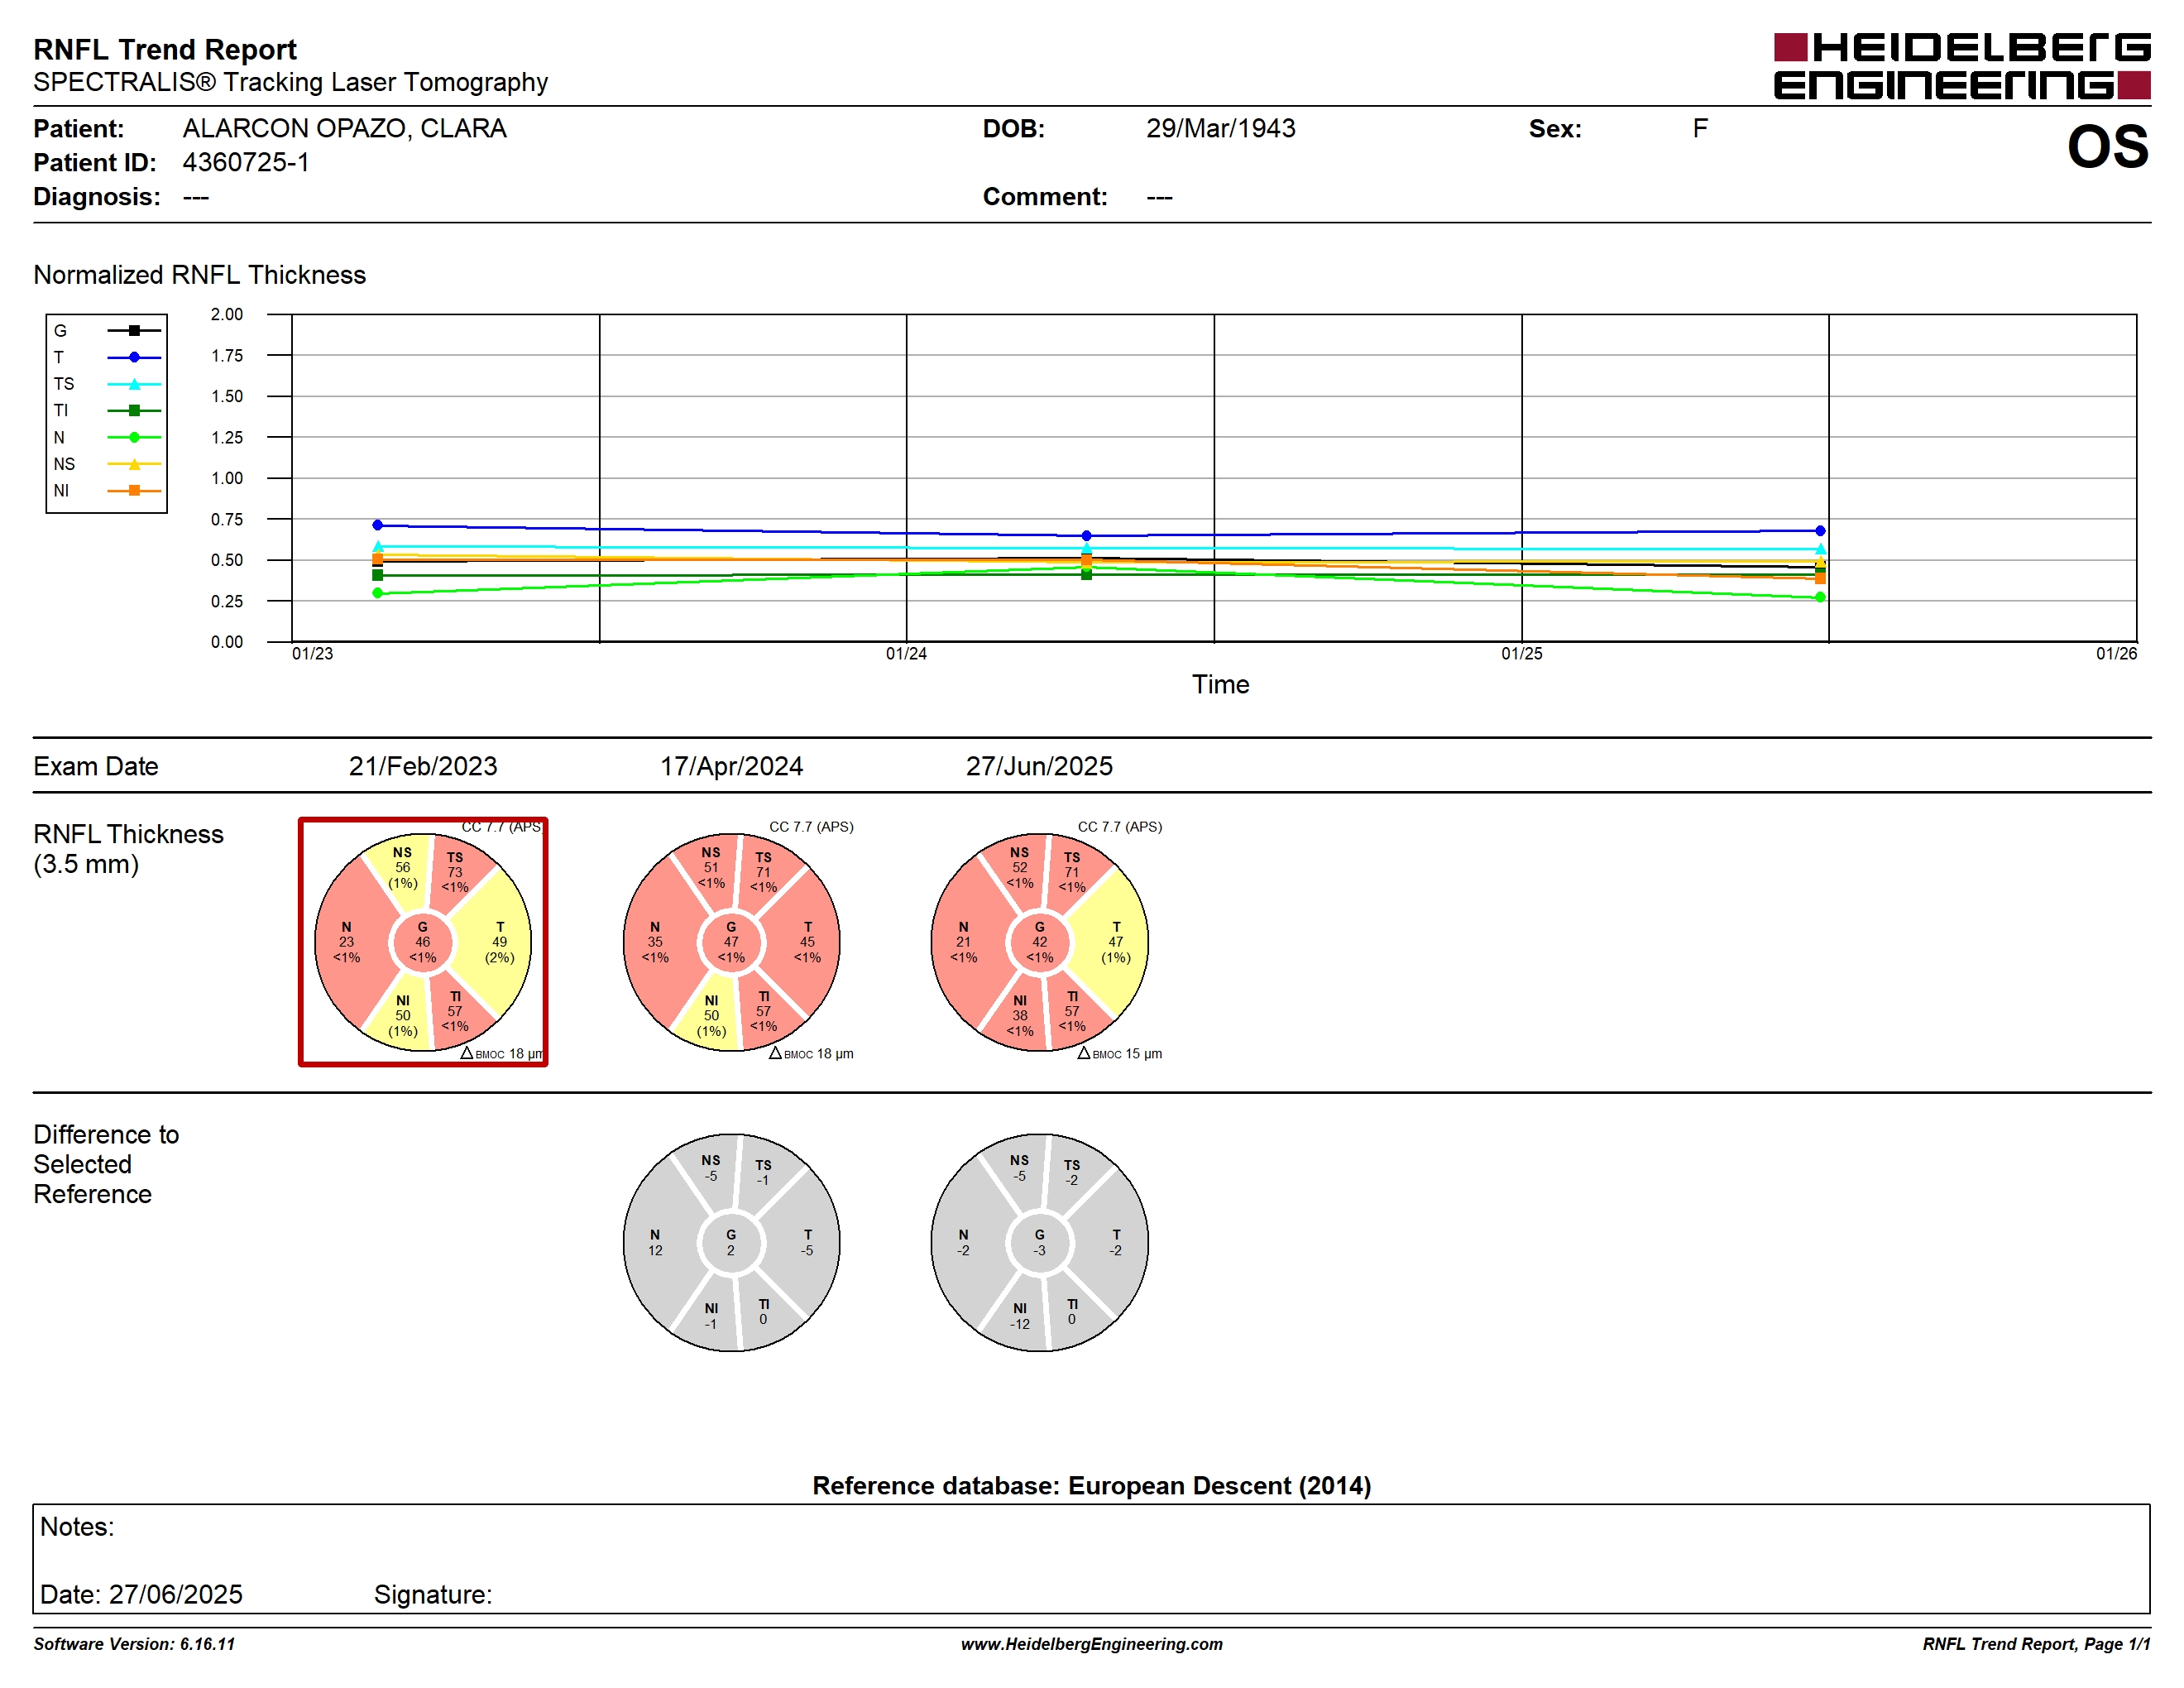Click the RNFL Trend Report title
This screenshot has width=2184, height=1688.
(165, 49)
